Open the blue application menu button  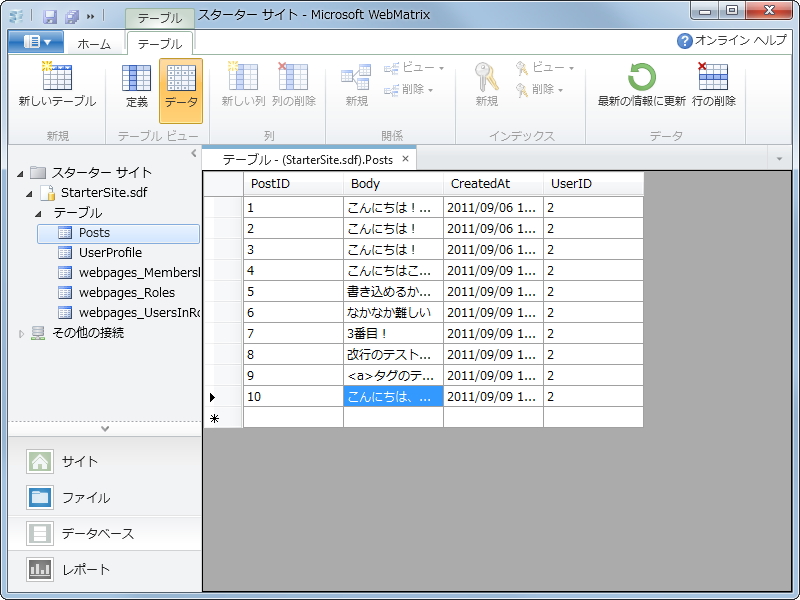click(x=36, y=42)
